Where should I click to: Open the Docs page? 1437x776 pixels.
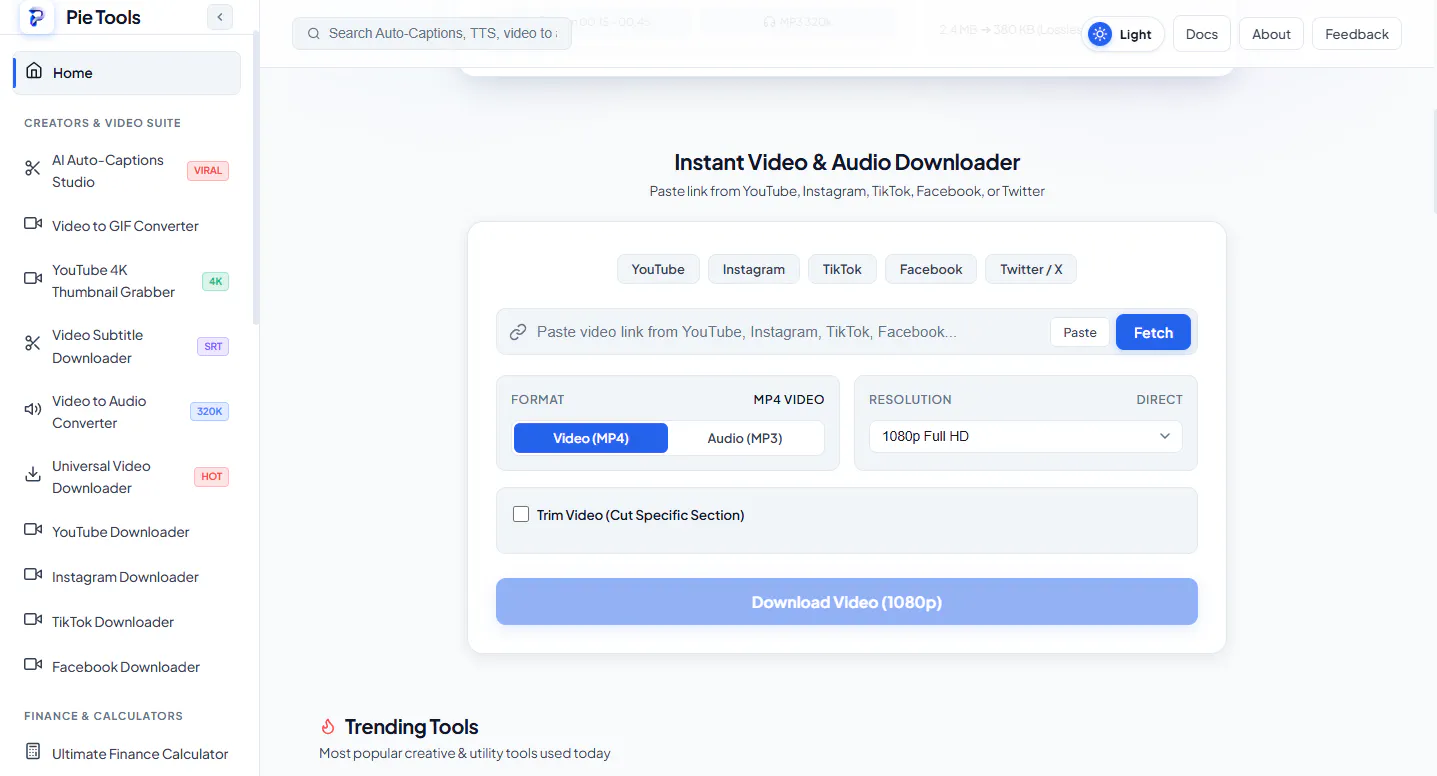(x=1202, y=34)
